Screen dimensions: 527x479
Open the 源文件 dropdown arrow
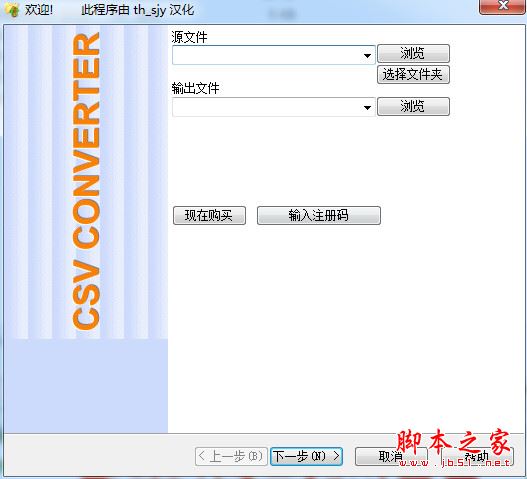[x=367, y=55]
